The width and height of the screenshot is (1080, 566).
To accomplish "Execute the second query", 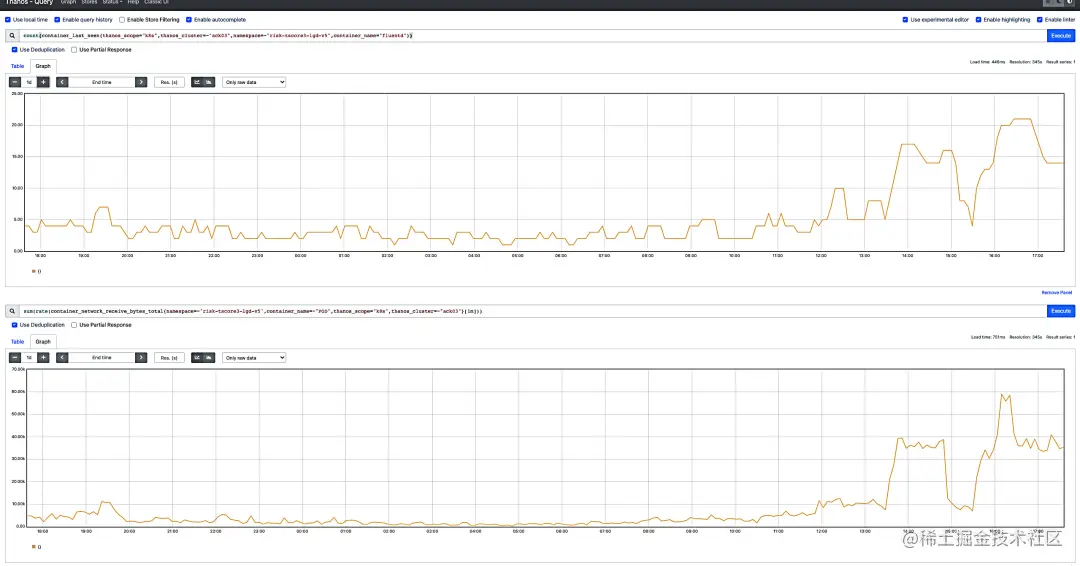I will [1061, 311].
